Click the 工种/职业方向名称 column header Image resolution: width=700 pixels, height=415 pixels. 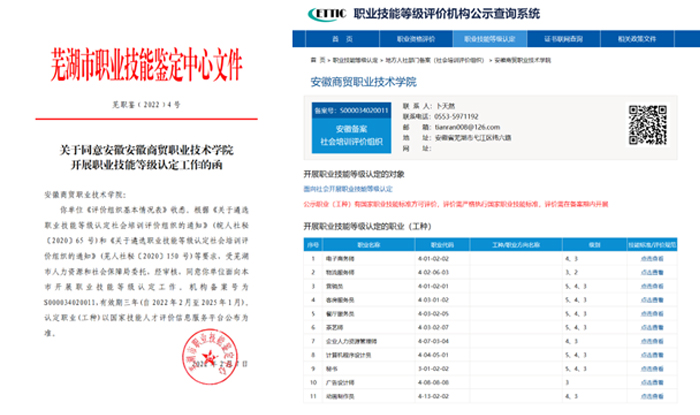tap(516, 245)
